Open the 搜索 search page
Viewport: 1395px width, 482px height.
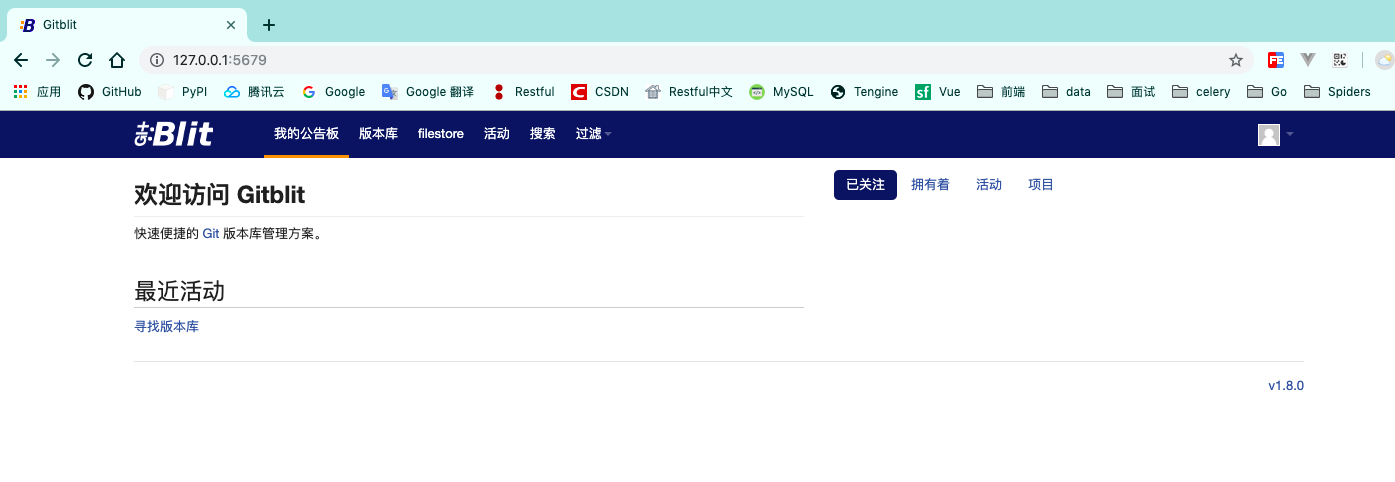543,134
